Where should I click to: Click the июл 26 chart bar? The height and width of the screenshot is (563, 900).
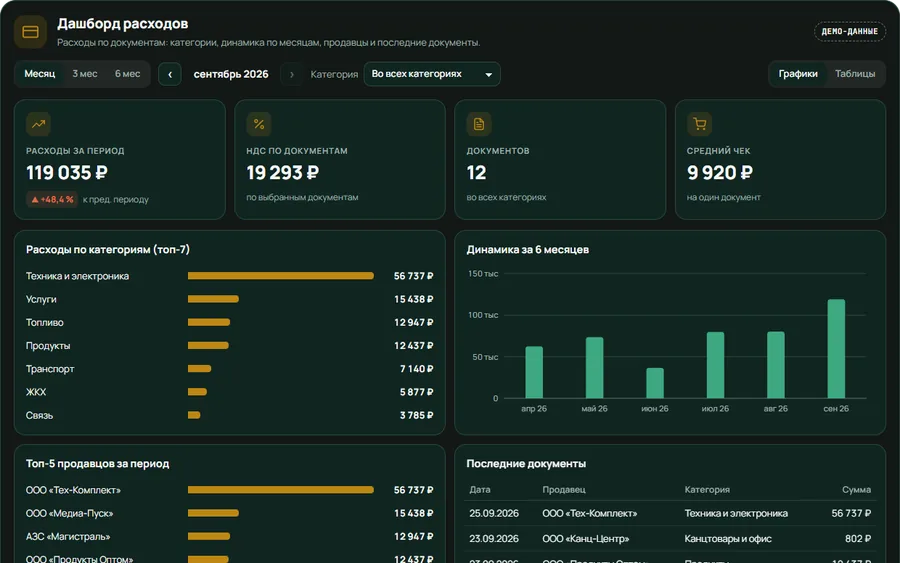pyautogui.click(x=715, y=365)
